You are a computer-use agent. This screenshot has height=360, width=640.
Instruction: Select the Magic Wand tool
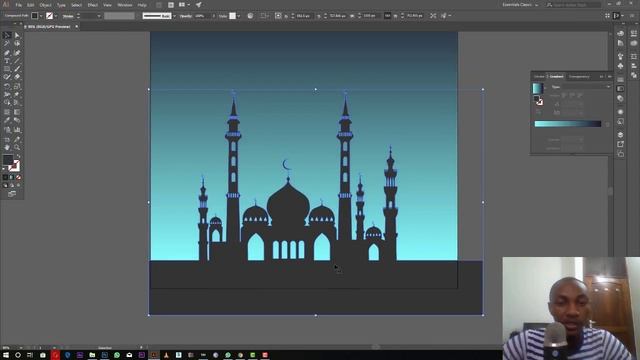point(7,44)
